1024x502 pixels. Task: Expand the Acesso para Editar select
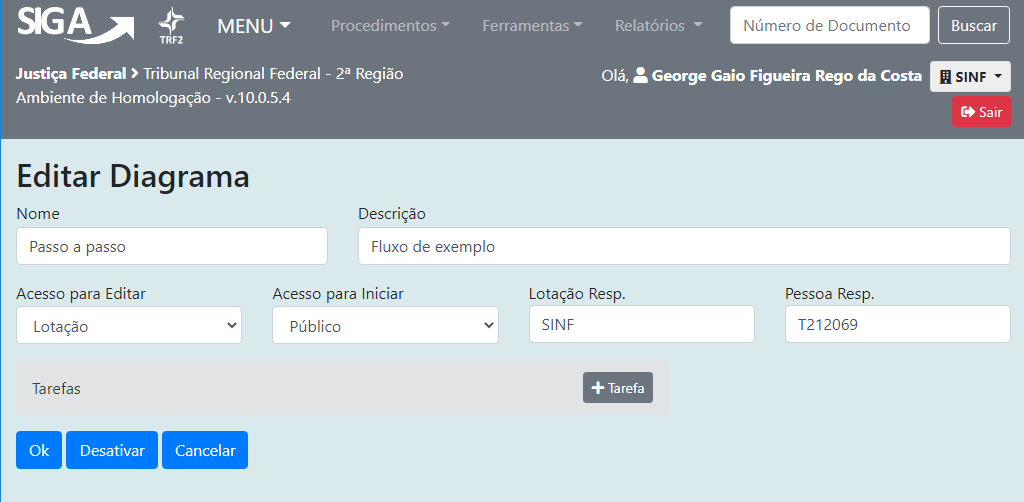pos(129,326)
